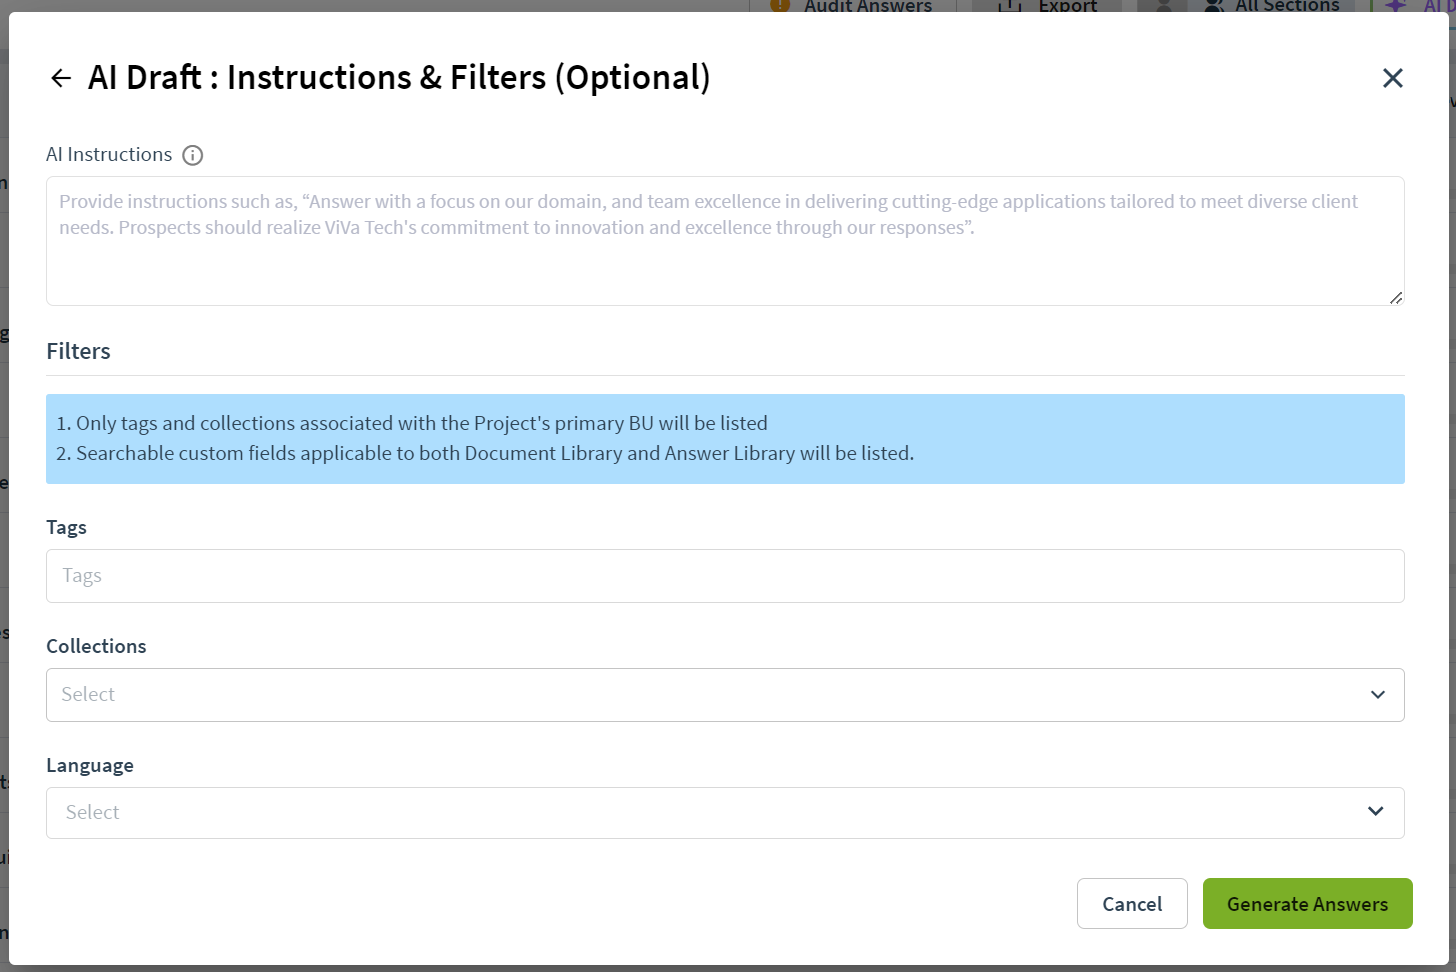Click the Generate Answers button
Screen dimensions: 1456x972
tap(1307, 904)
